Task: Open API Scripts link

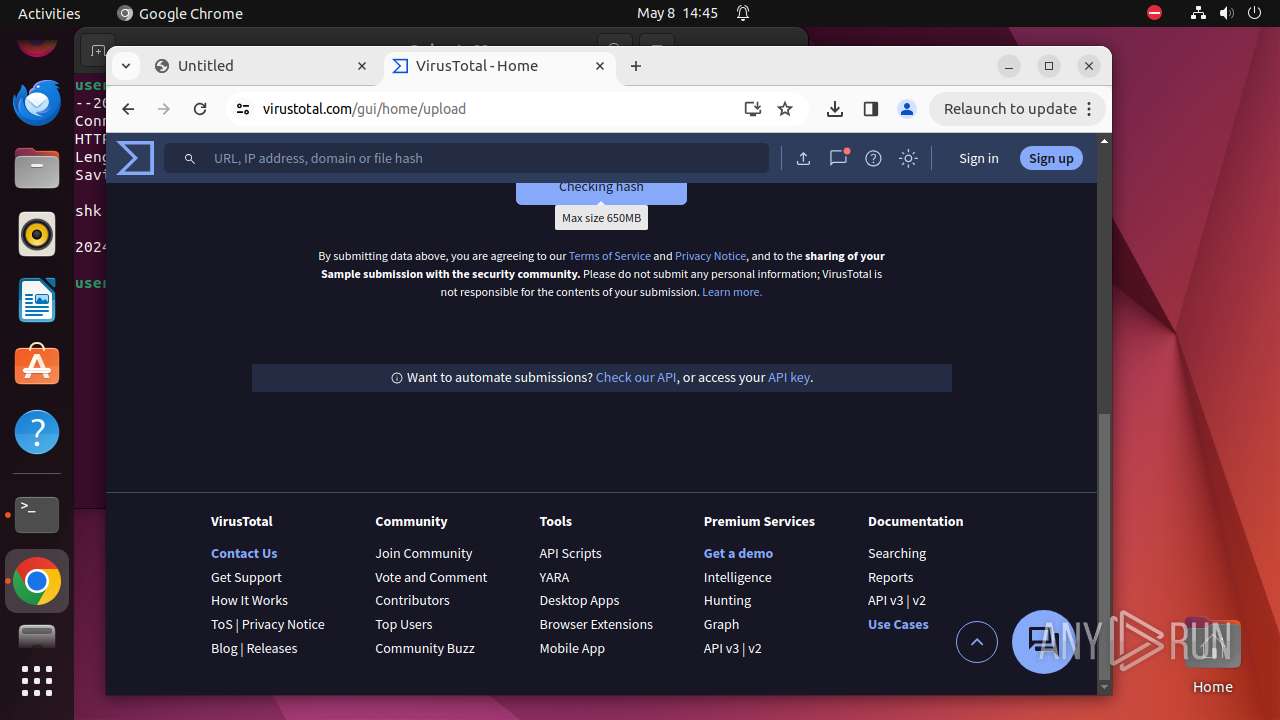Action: tap(570, 553)
